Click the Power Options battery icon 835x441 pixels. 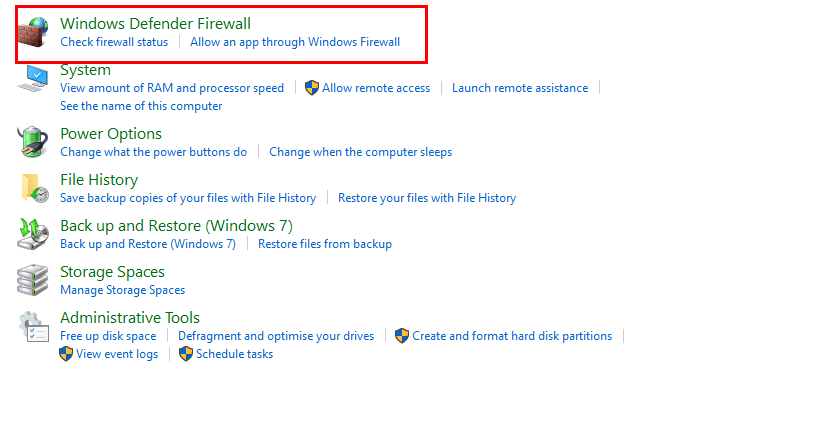coord(34,142)
